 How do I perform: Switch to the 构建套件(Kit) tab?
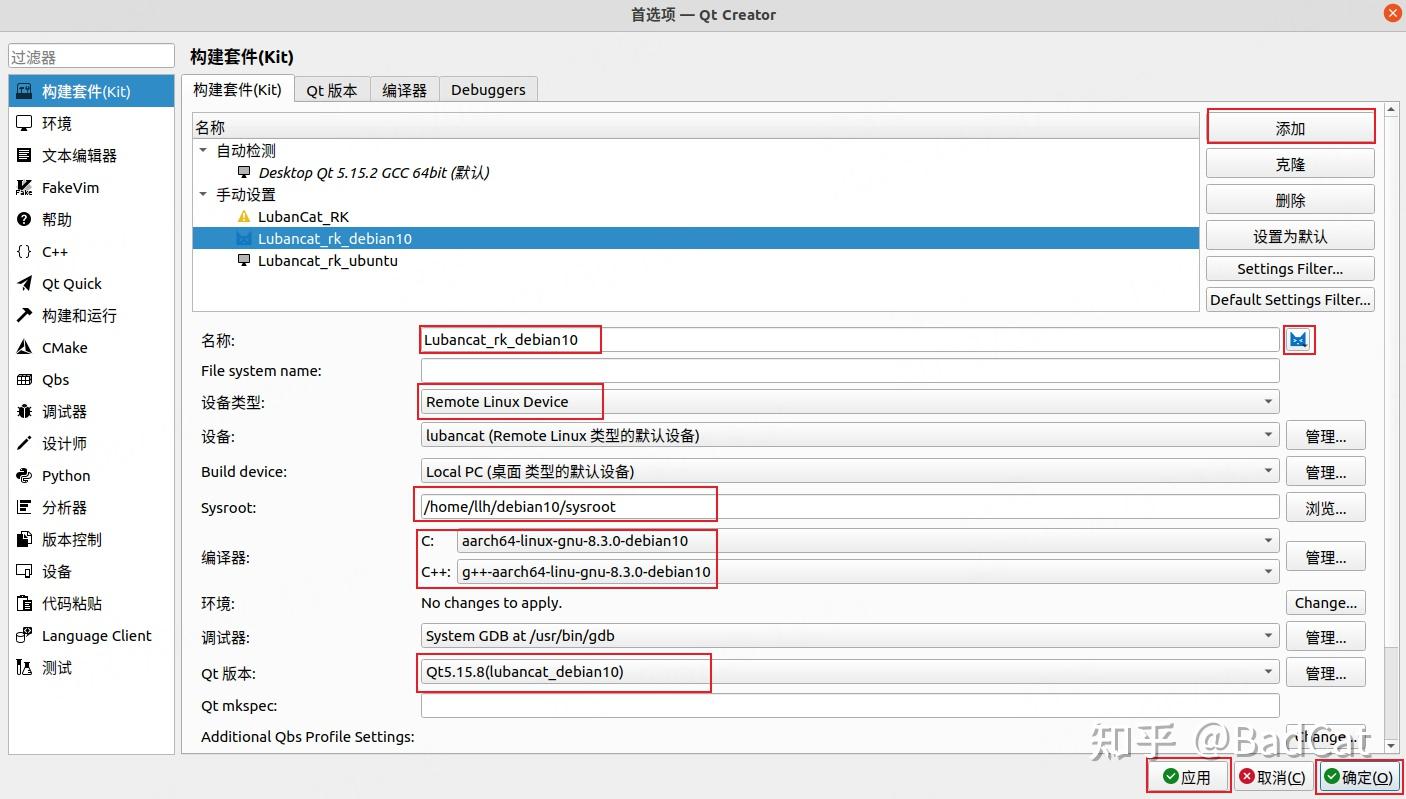(x=238, y=89)
